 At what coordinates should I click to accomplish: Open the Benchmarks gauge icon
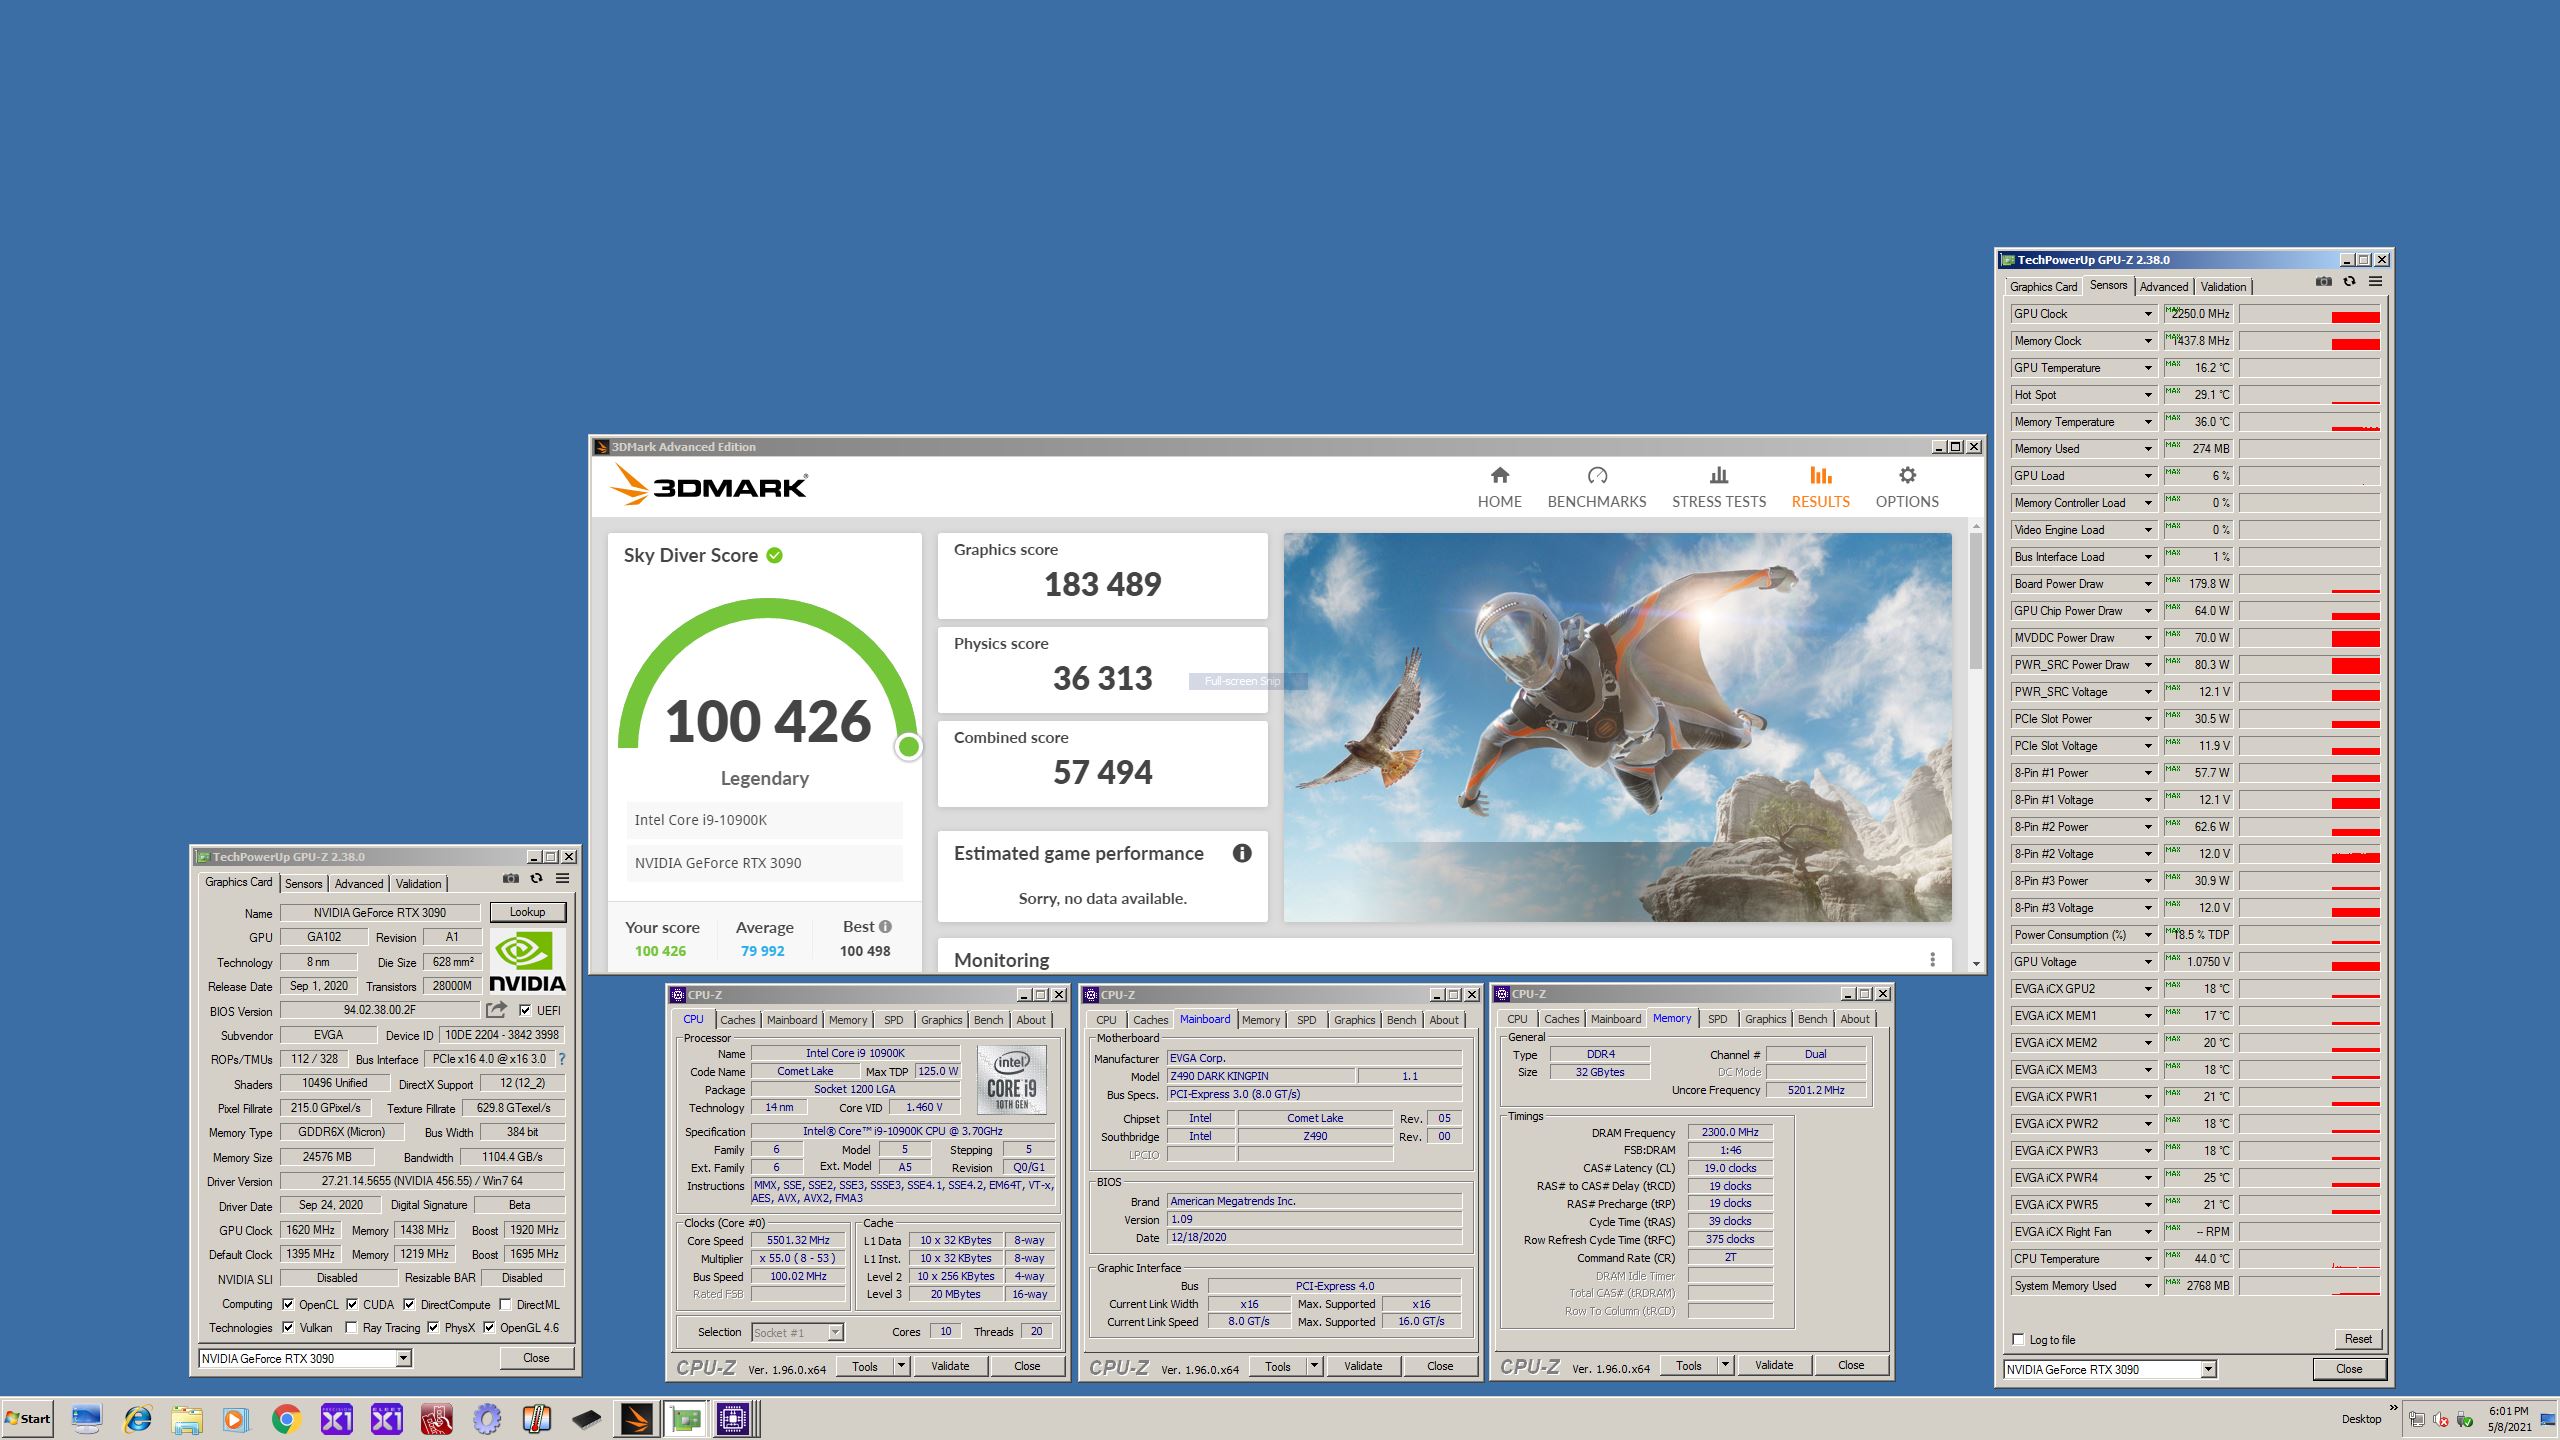pyautogui.click(x=1596, y=476)
